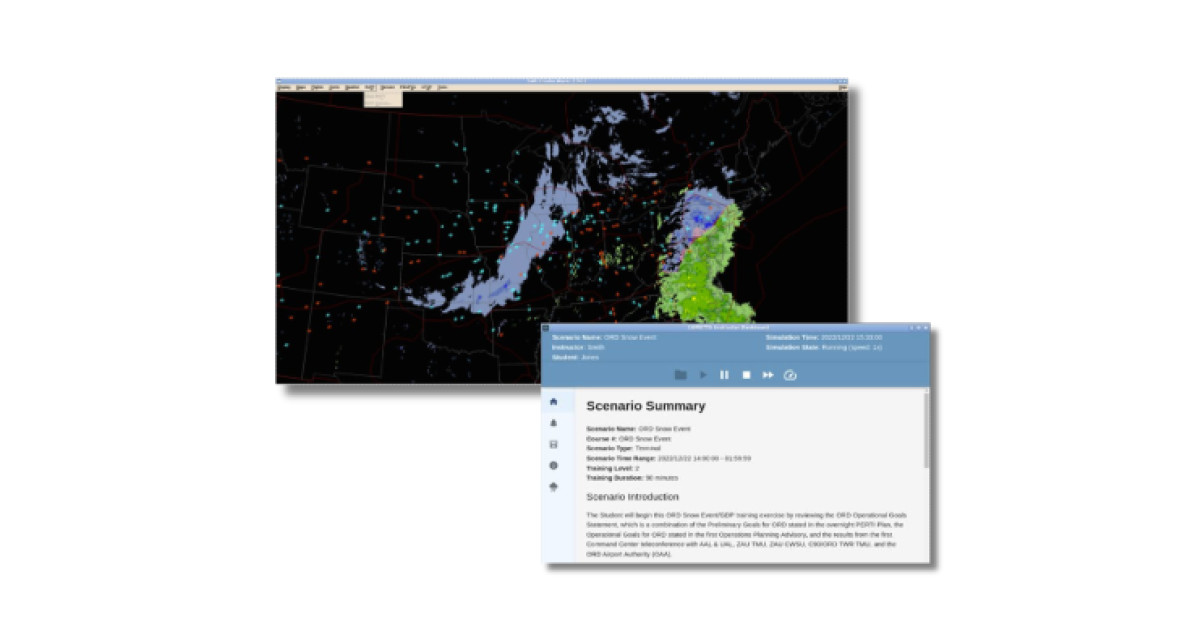This screenshot has height=628, width=1200.
Task: Stop the simulation playback
Action: (x=747, y=375)
